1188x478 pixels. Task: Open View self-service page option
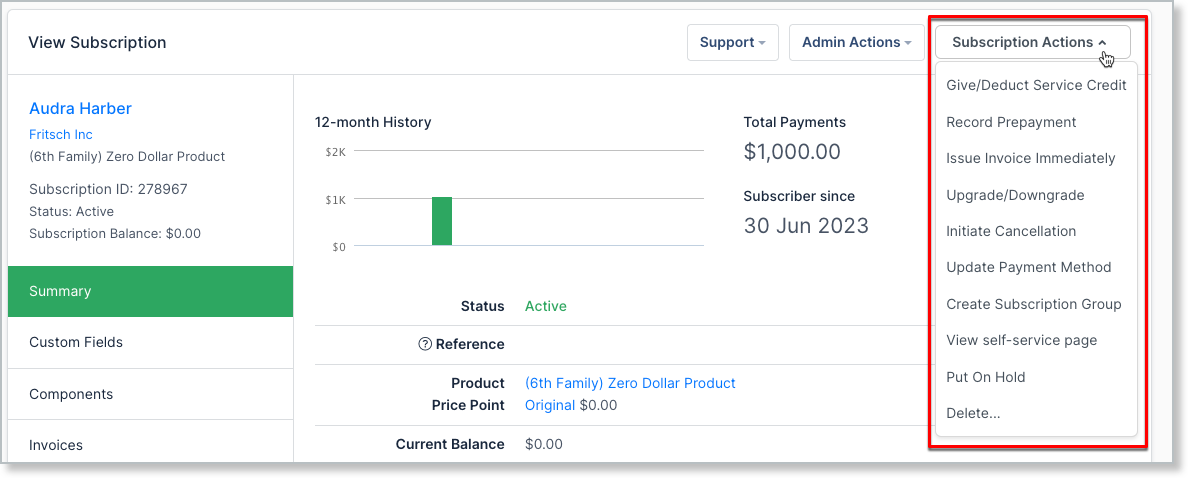[x=1021, y=340]
